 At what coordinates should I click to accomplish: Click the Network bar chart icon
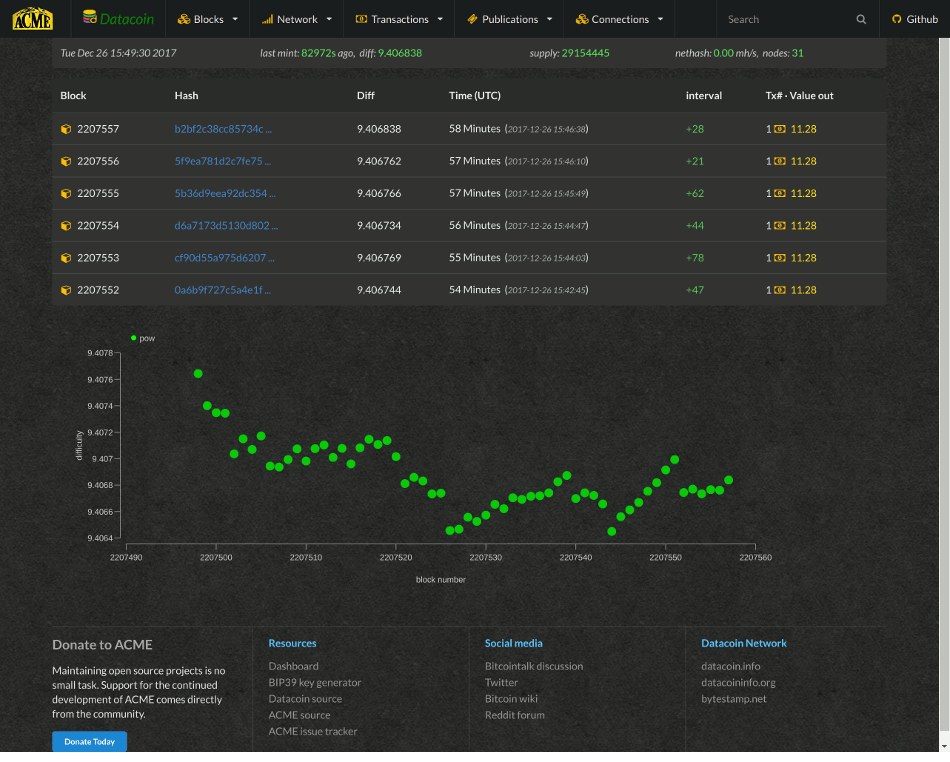(x=267, y=19)
